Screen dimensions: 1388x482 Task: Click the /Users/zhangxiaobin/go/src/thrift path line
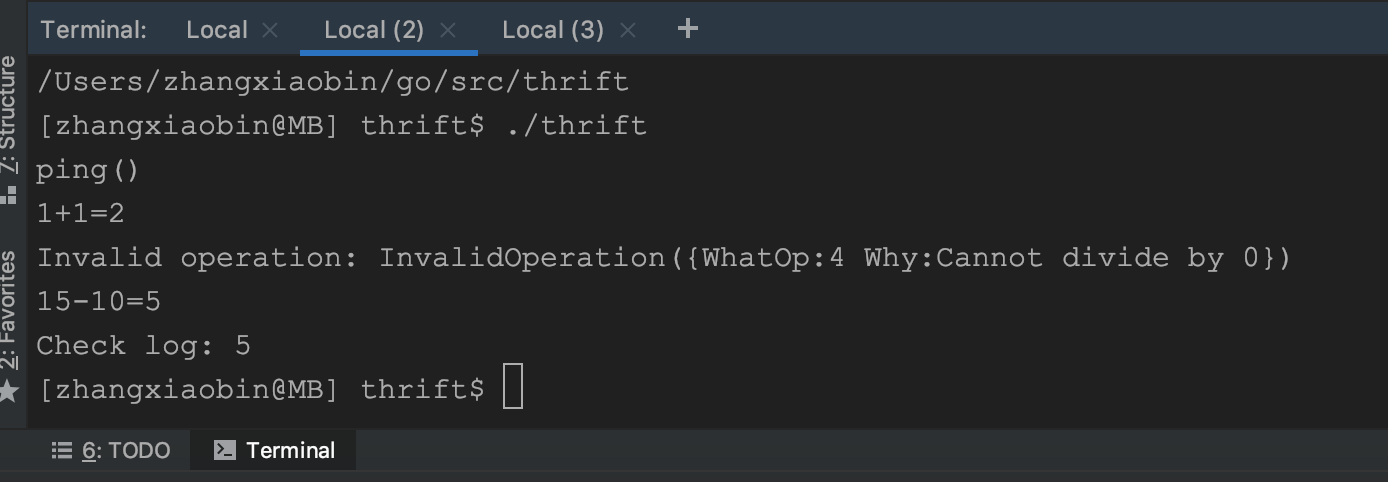coord(333,82)
